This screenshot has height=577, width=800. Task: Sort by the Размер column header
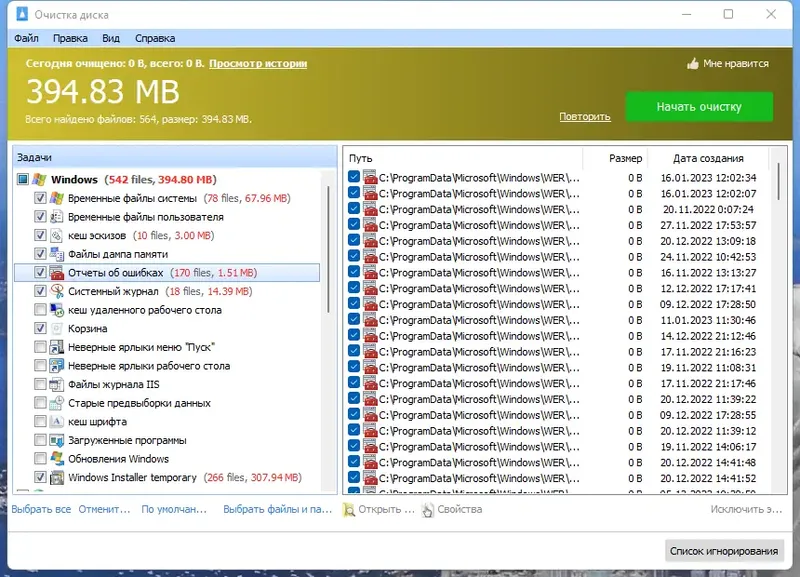(615, 158)
